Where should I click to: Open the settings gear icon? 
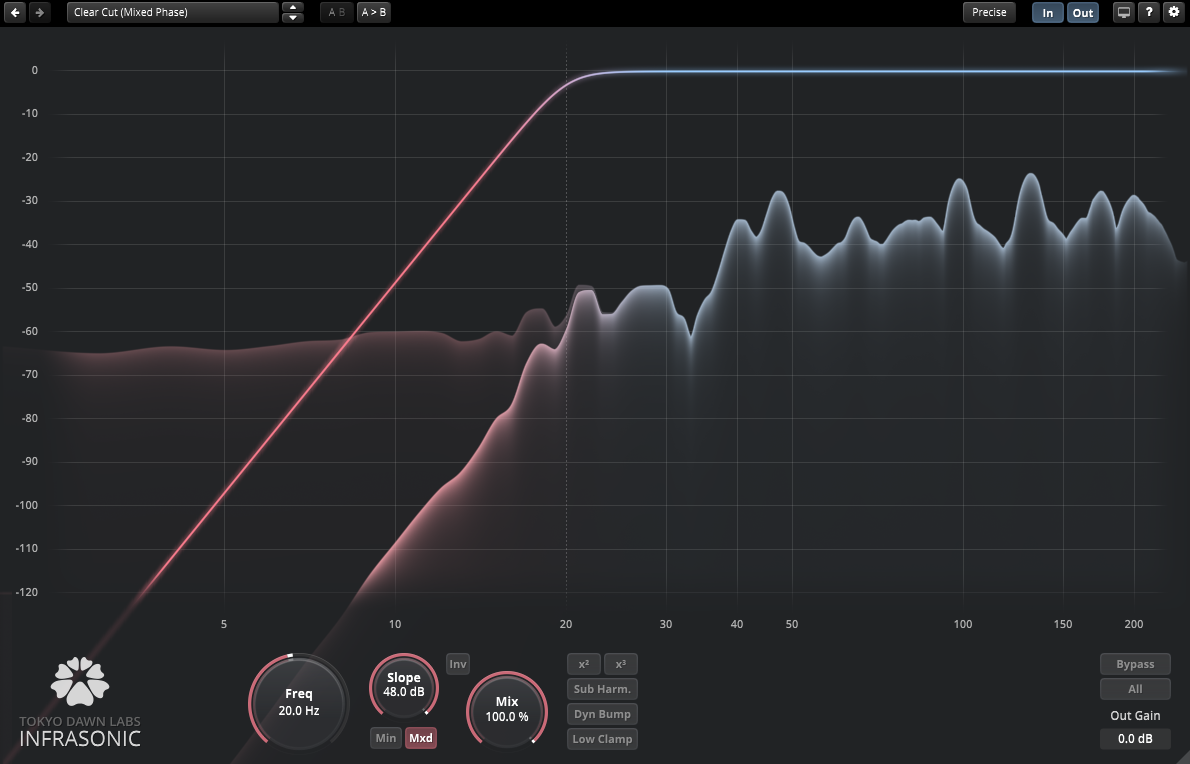tap(1174, 12)
